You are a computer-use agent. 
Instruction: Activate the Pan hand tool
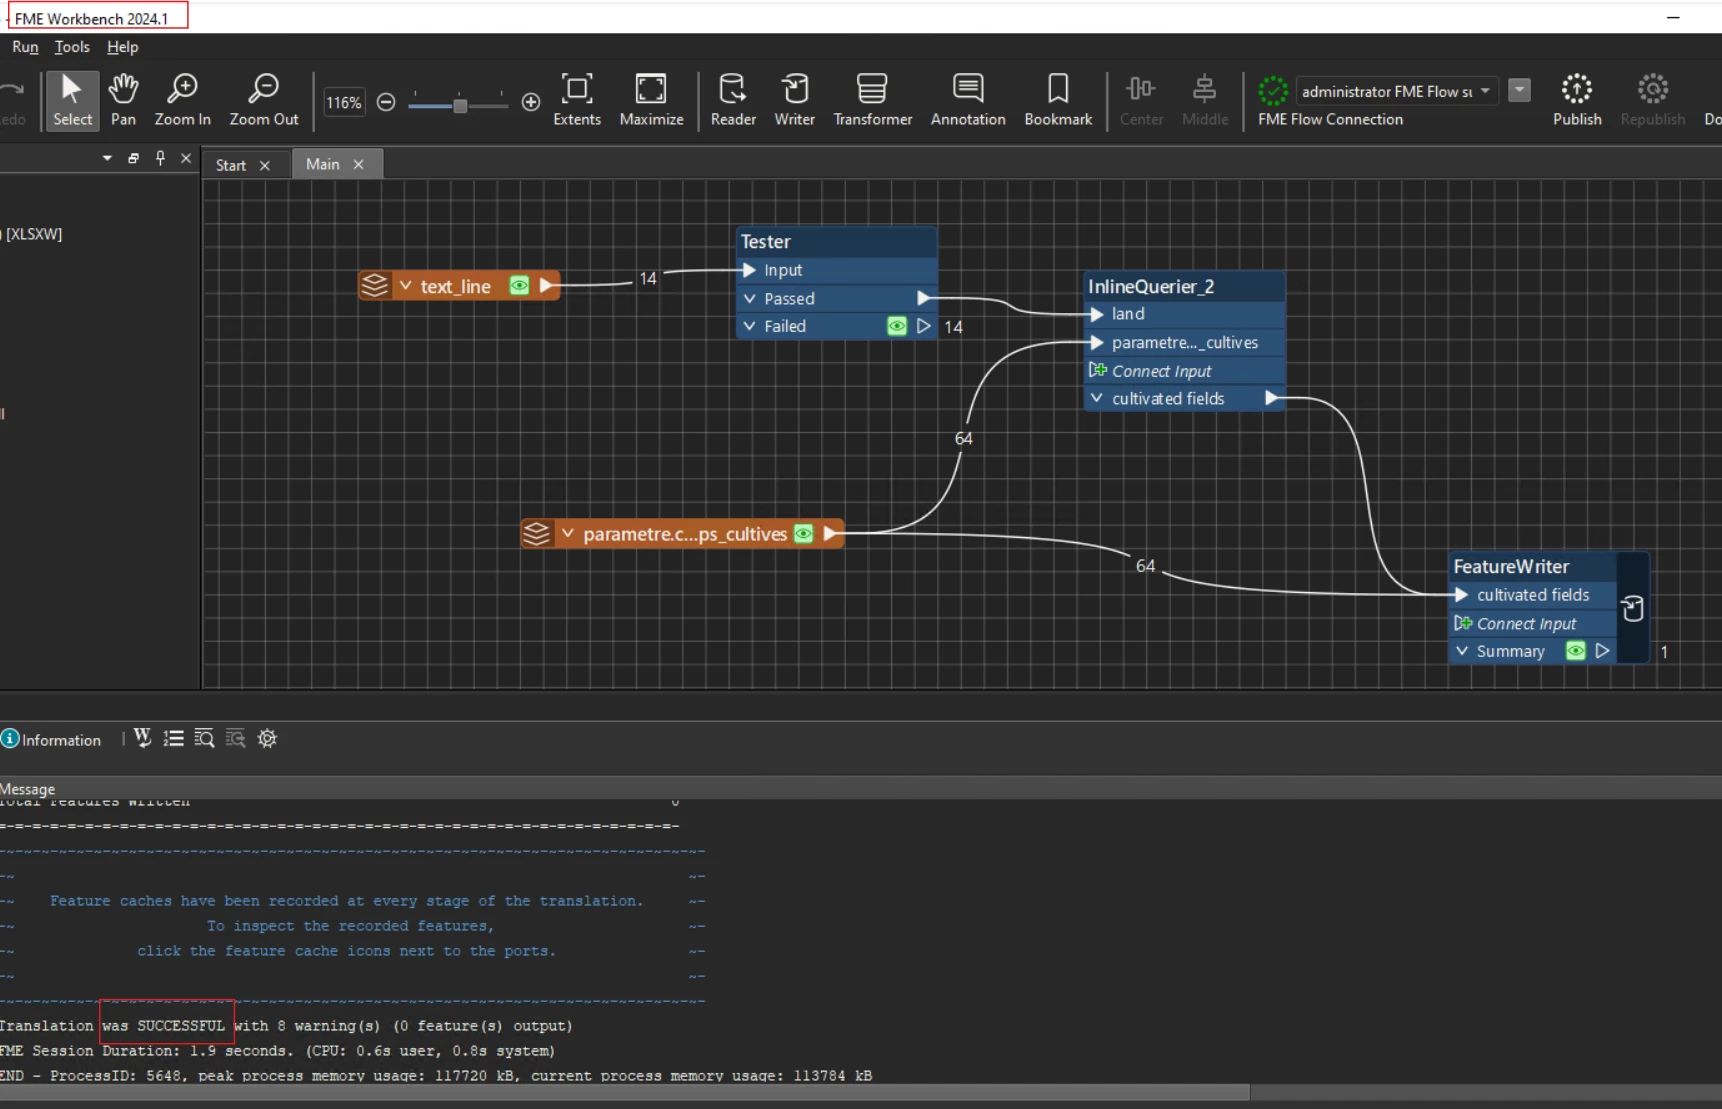tap(123, 100)
